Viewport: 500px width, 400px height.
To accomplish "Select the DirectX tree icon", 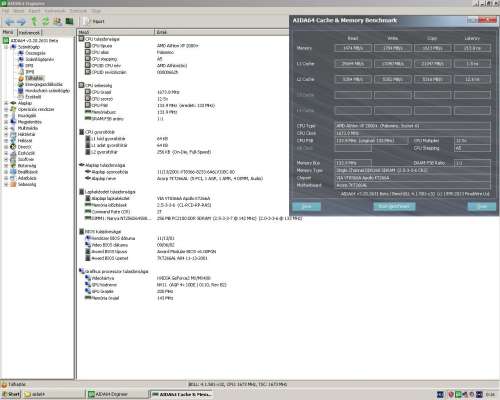I will coord(13,147).
